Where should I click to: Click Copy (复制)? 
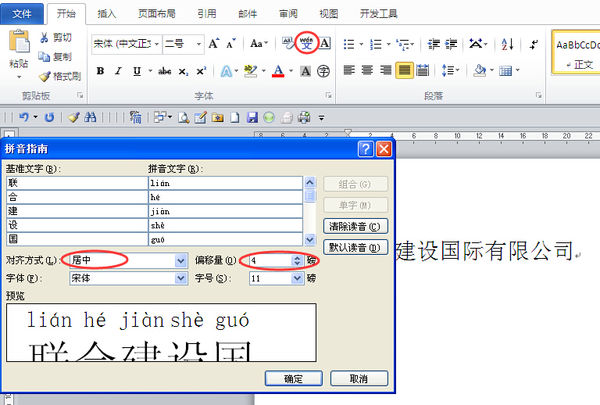coord(55,57)
